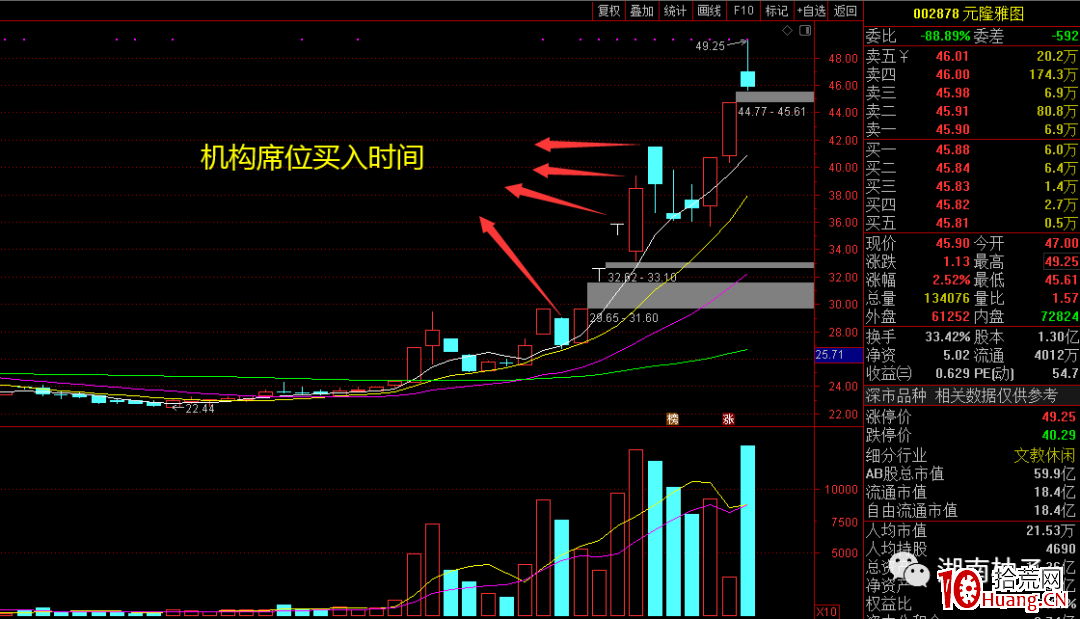The width and height of the screenshot is (1080, 619).
Task: Open the 统计 statistics tool
Action: point(675,10)
